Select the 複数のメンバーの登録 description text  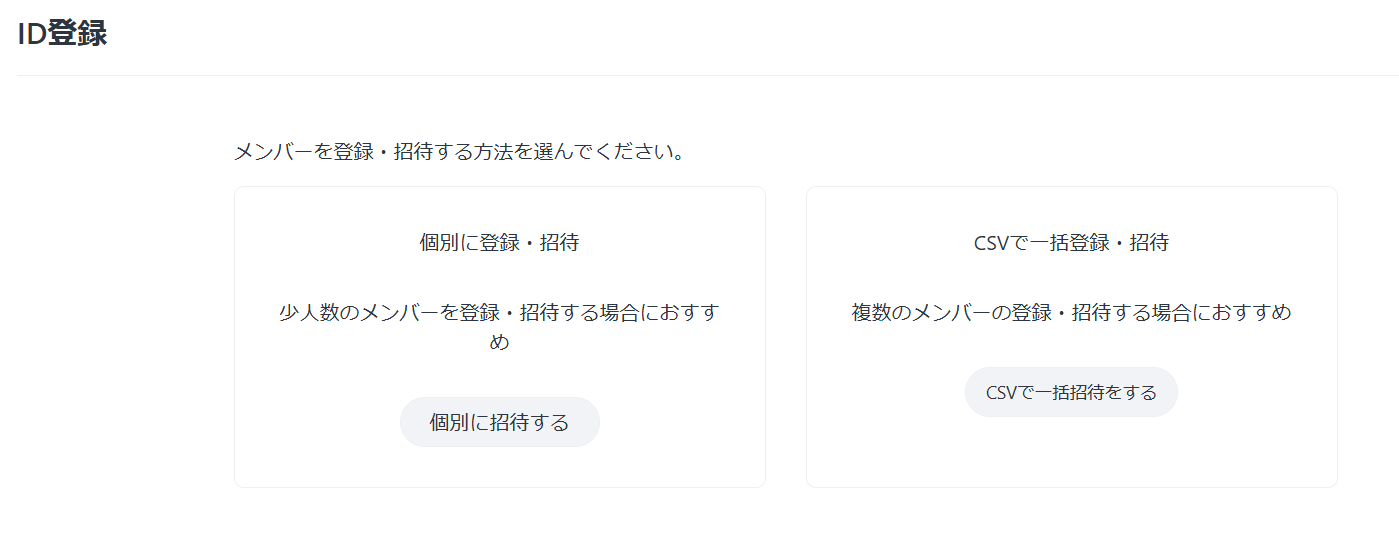click(1071, 313)
